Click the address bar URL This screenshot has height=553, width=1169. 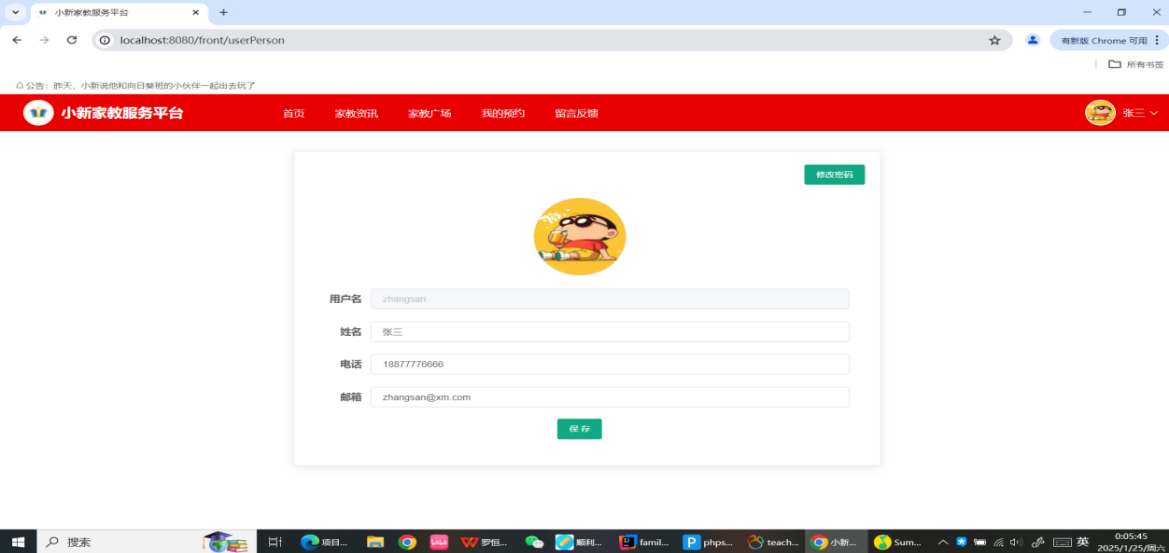(x=202, y=40)
